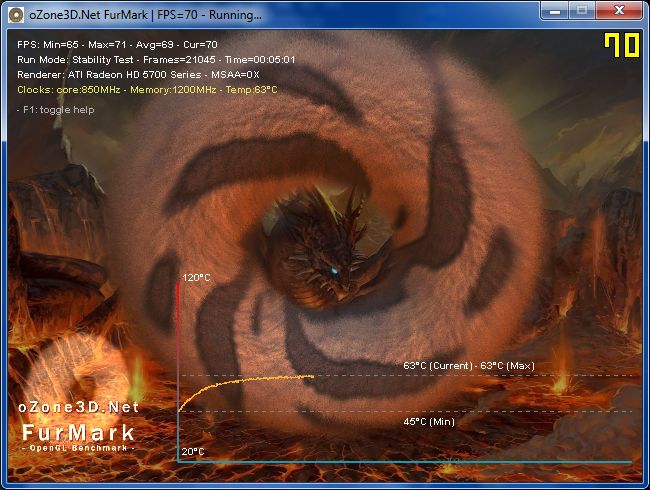The image size is (650, 490).
Task: Click the 'FurMark' logo text
Action: click(x=78, y=433)
